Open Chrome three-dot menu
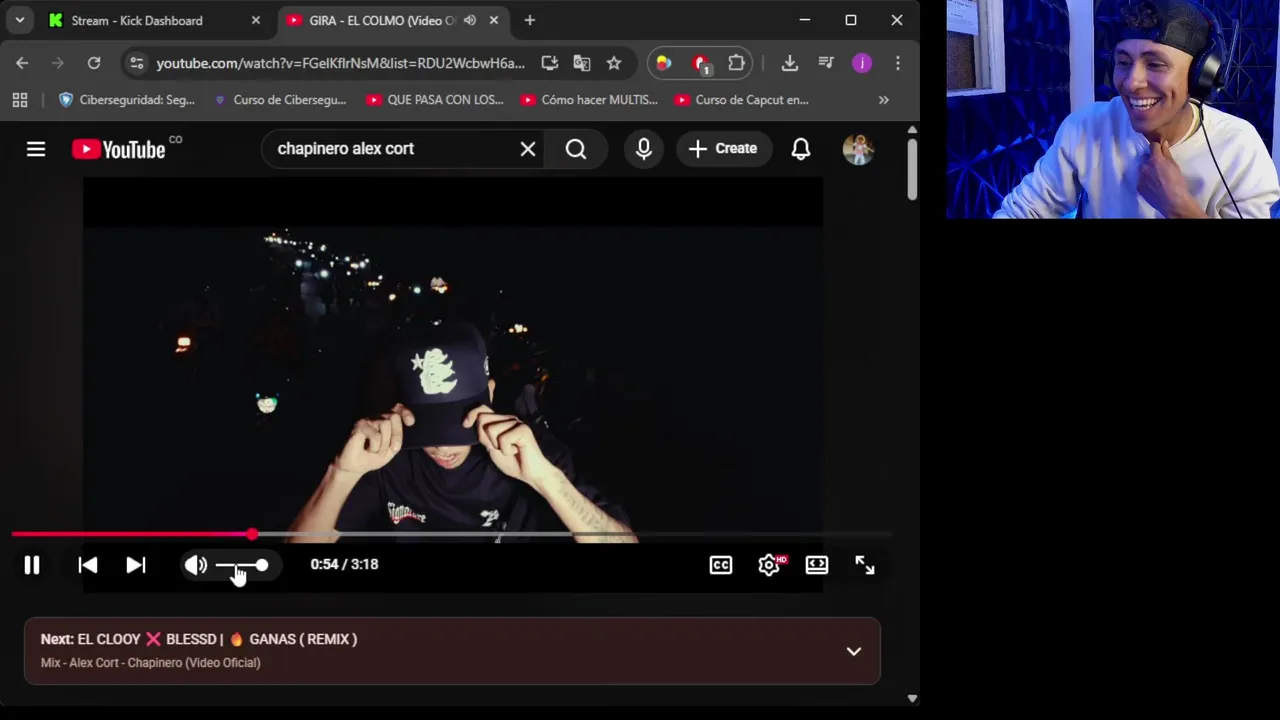 (898, 63)
